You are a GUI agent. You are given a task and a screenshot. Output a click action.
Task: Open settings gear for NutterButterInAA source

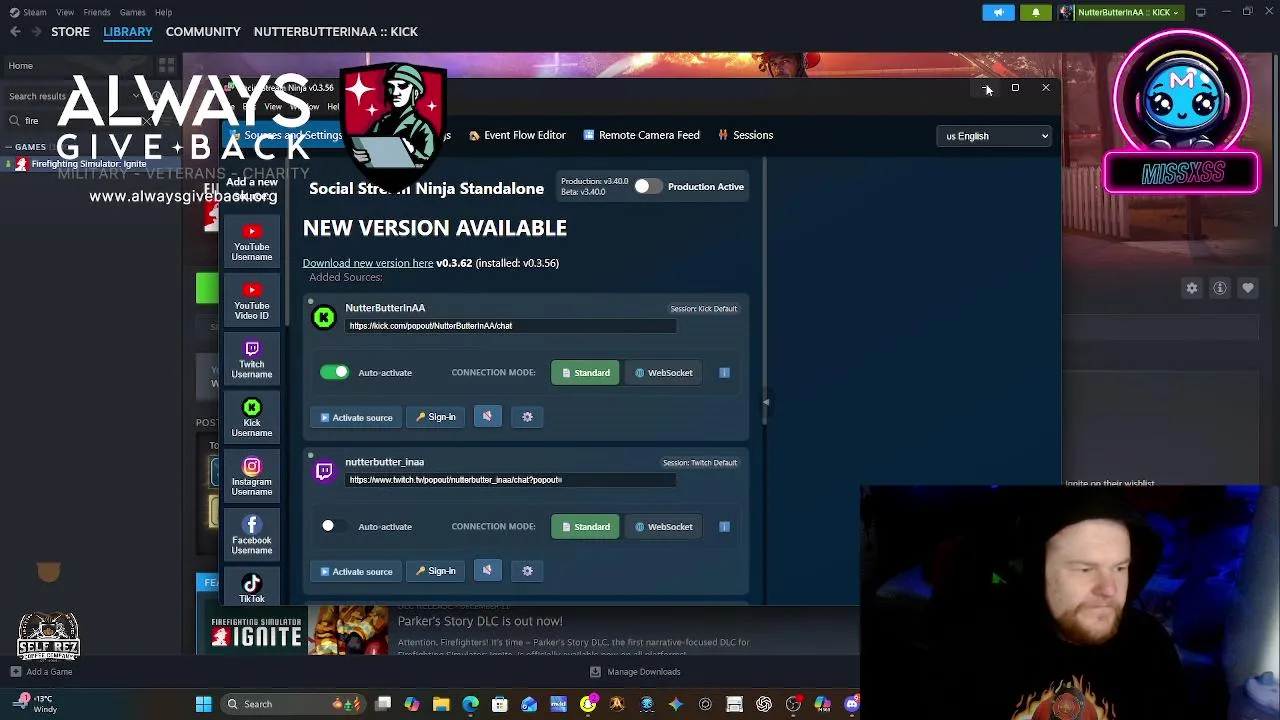click(527, 417)
